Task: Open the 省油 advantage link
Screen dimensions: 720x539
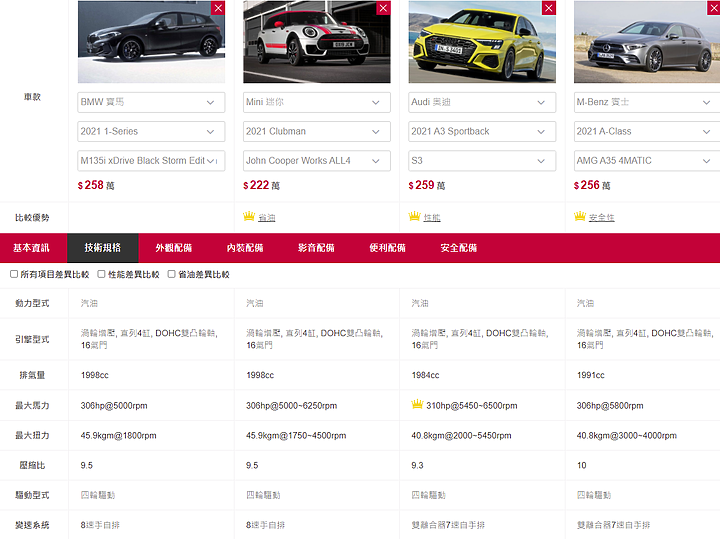Action: pyautogui.click(x=267, y=218)
